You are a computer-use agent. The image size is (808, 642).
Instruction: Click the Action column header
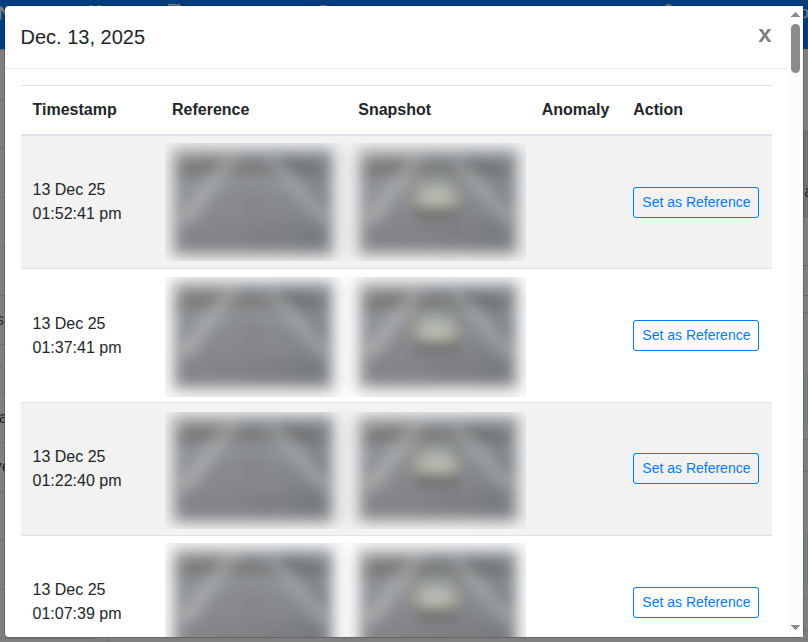(x=657, y=109)
